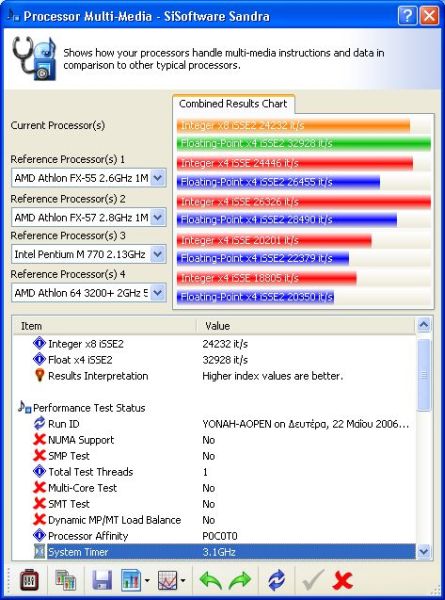Click the help question mark button
The height and width of the screenshot is (600, 445).
tap(408, 16)
